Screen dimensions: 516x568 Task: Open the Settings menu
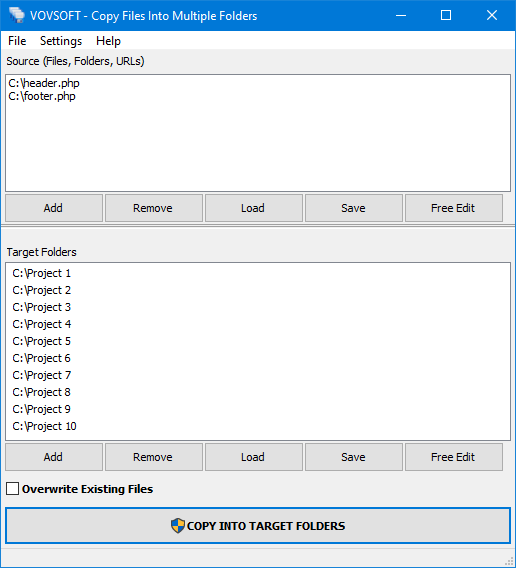[x=61, y=41]
